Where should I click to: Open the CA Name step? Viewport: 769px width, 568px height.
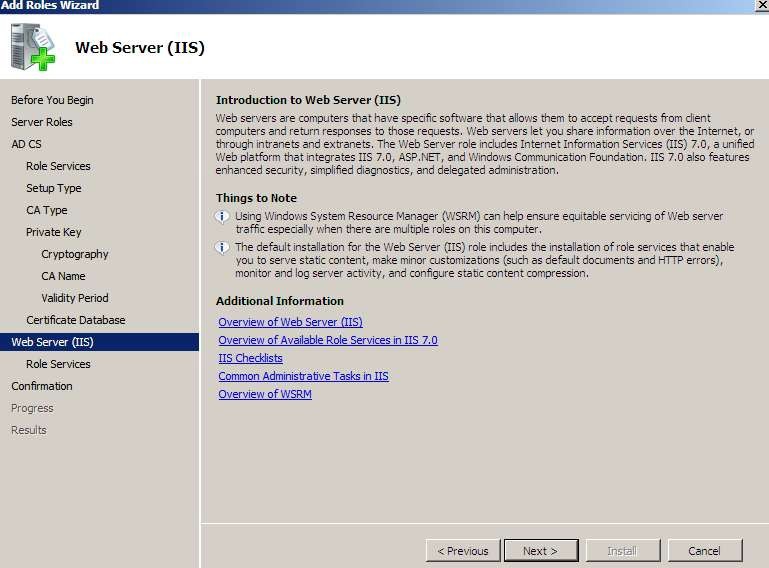click(63, 276)
